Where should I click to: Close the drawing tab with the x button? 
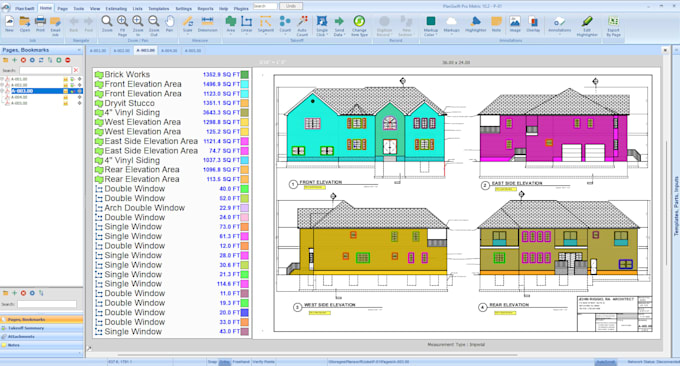pos(665,51)
